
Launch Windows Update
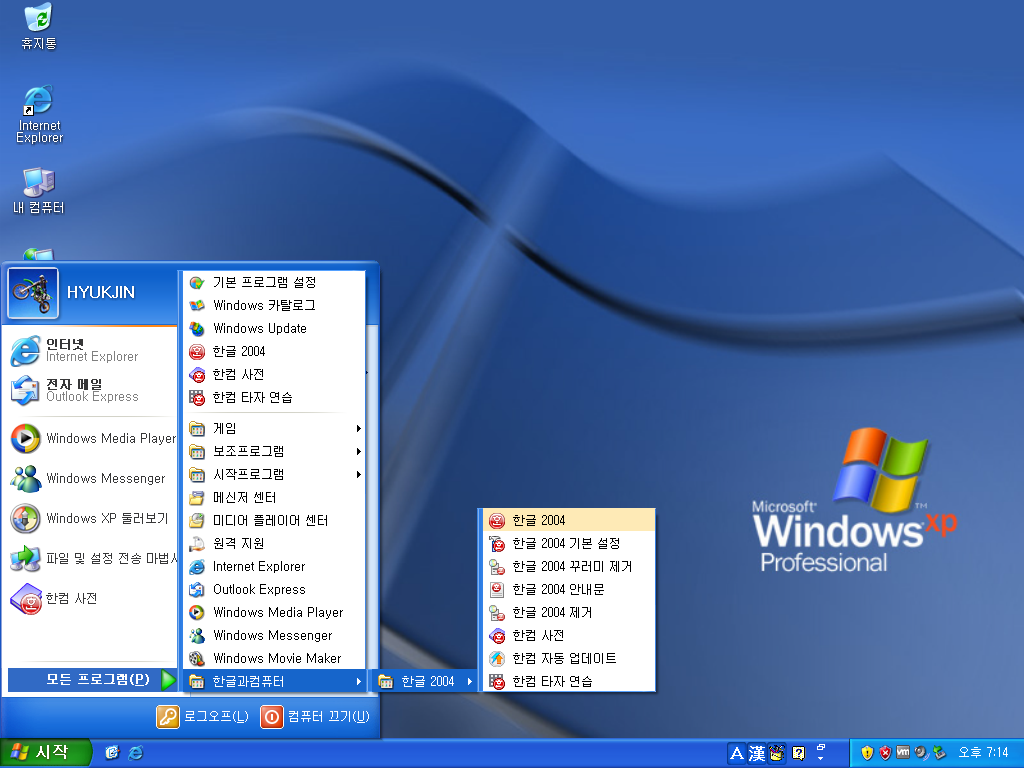tap(274, 328)
